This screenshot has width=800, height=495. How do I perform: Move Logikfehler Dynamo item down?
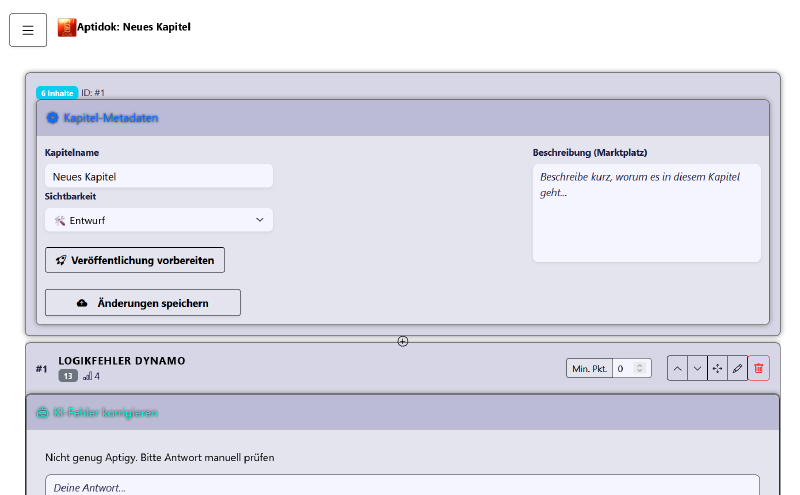click(x=697, y=368)
